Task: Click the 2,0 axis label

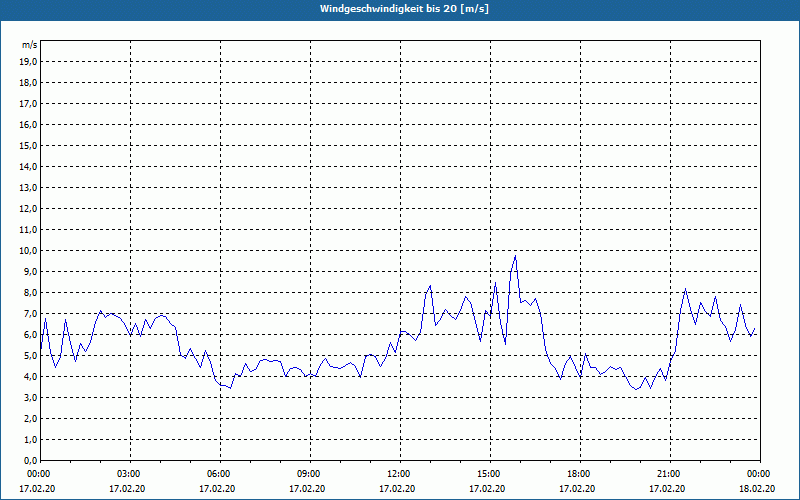Action: pyautogui.click(x=31, y=418)
